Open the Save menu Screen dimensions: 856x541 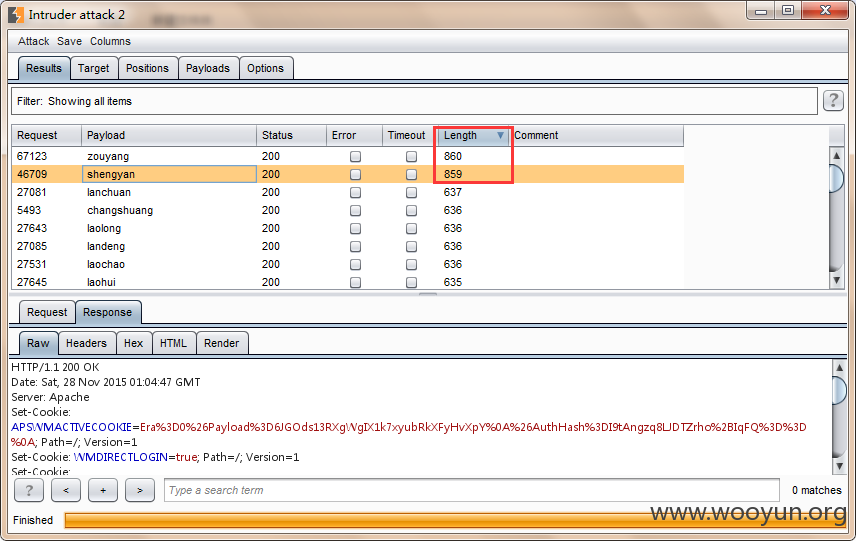coord(69,41)
